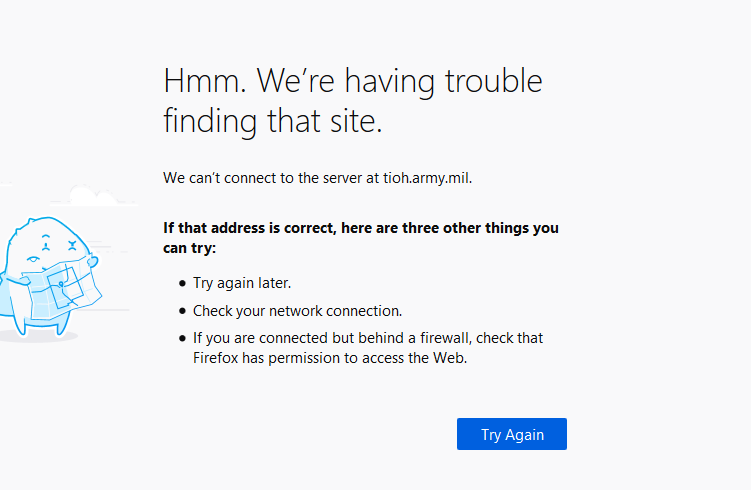Viewport: 751px width, 490px height.
Task: Click the bullet dot before 'Try again later'
Action: (x=182, y=284)
